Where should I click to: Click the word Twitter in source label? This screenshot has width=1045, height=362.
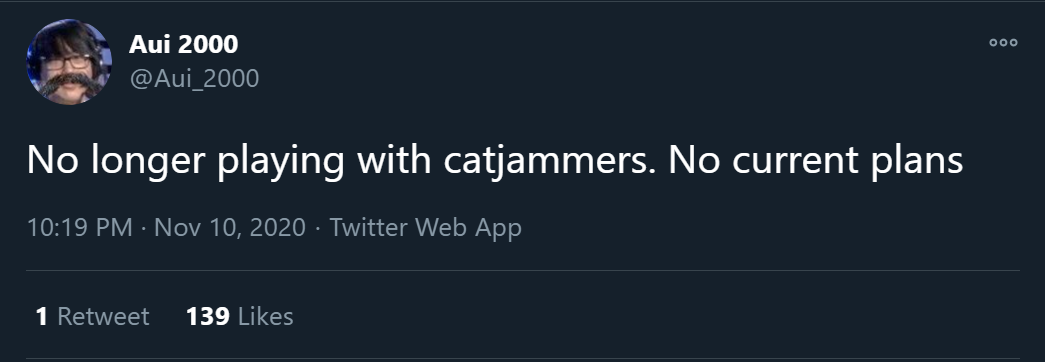click(369, 228)
